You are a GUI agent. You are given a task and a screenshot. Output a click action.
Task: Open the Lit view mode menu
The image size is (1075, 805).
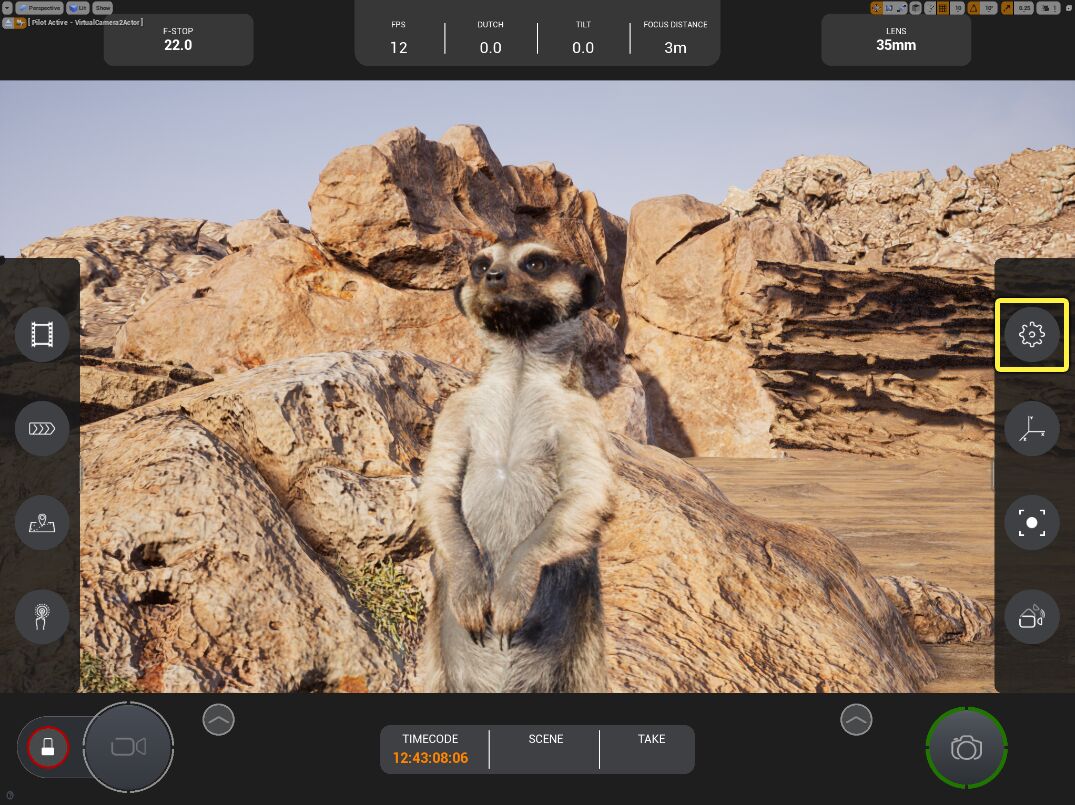tap(78, 8)
